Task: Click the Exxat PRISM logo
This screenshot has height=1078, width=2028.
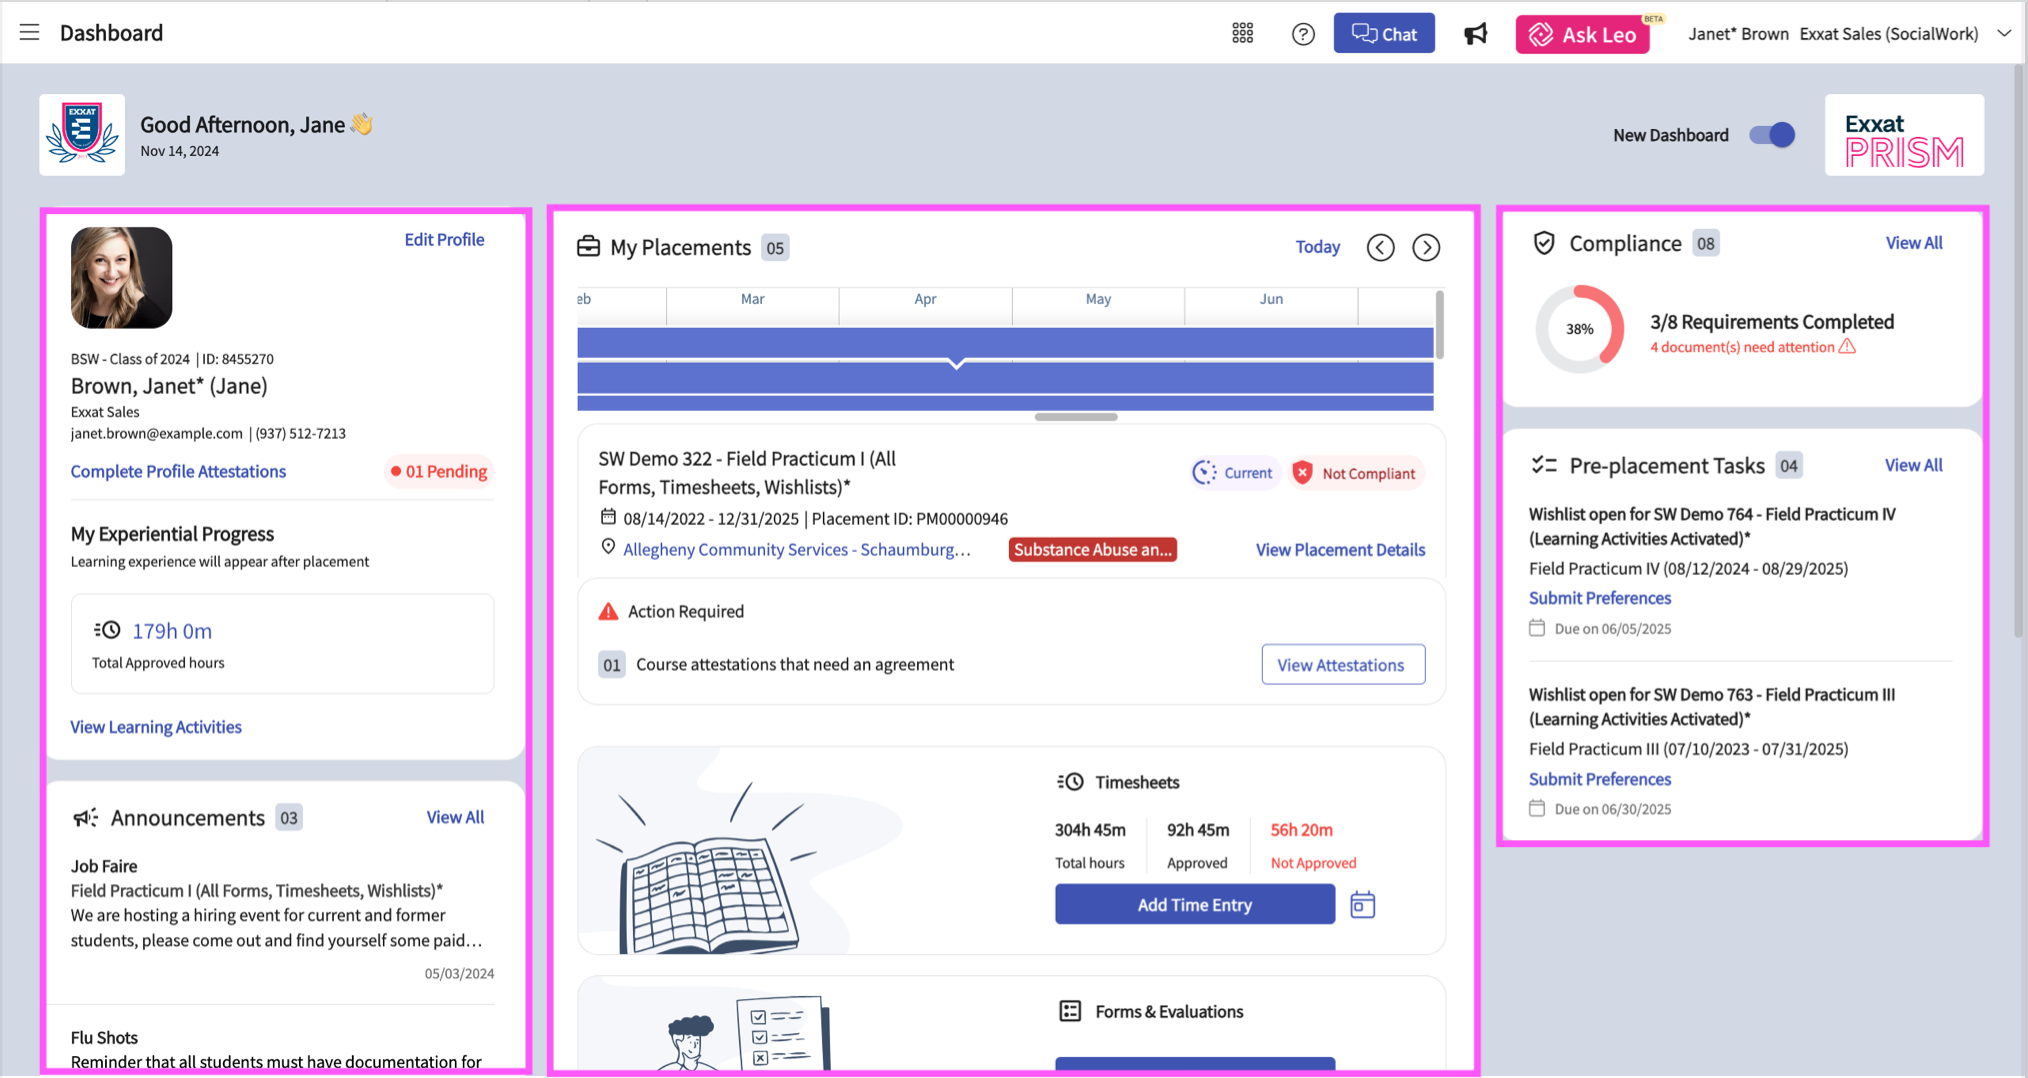Action: pyautogui.click(x=1904, y=134)
